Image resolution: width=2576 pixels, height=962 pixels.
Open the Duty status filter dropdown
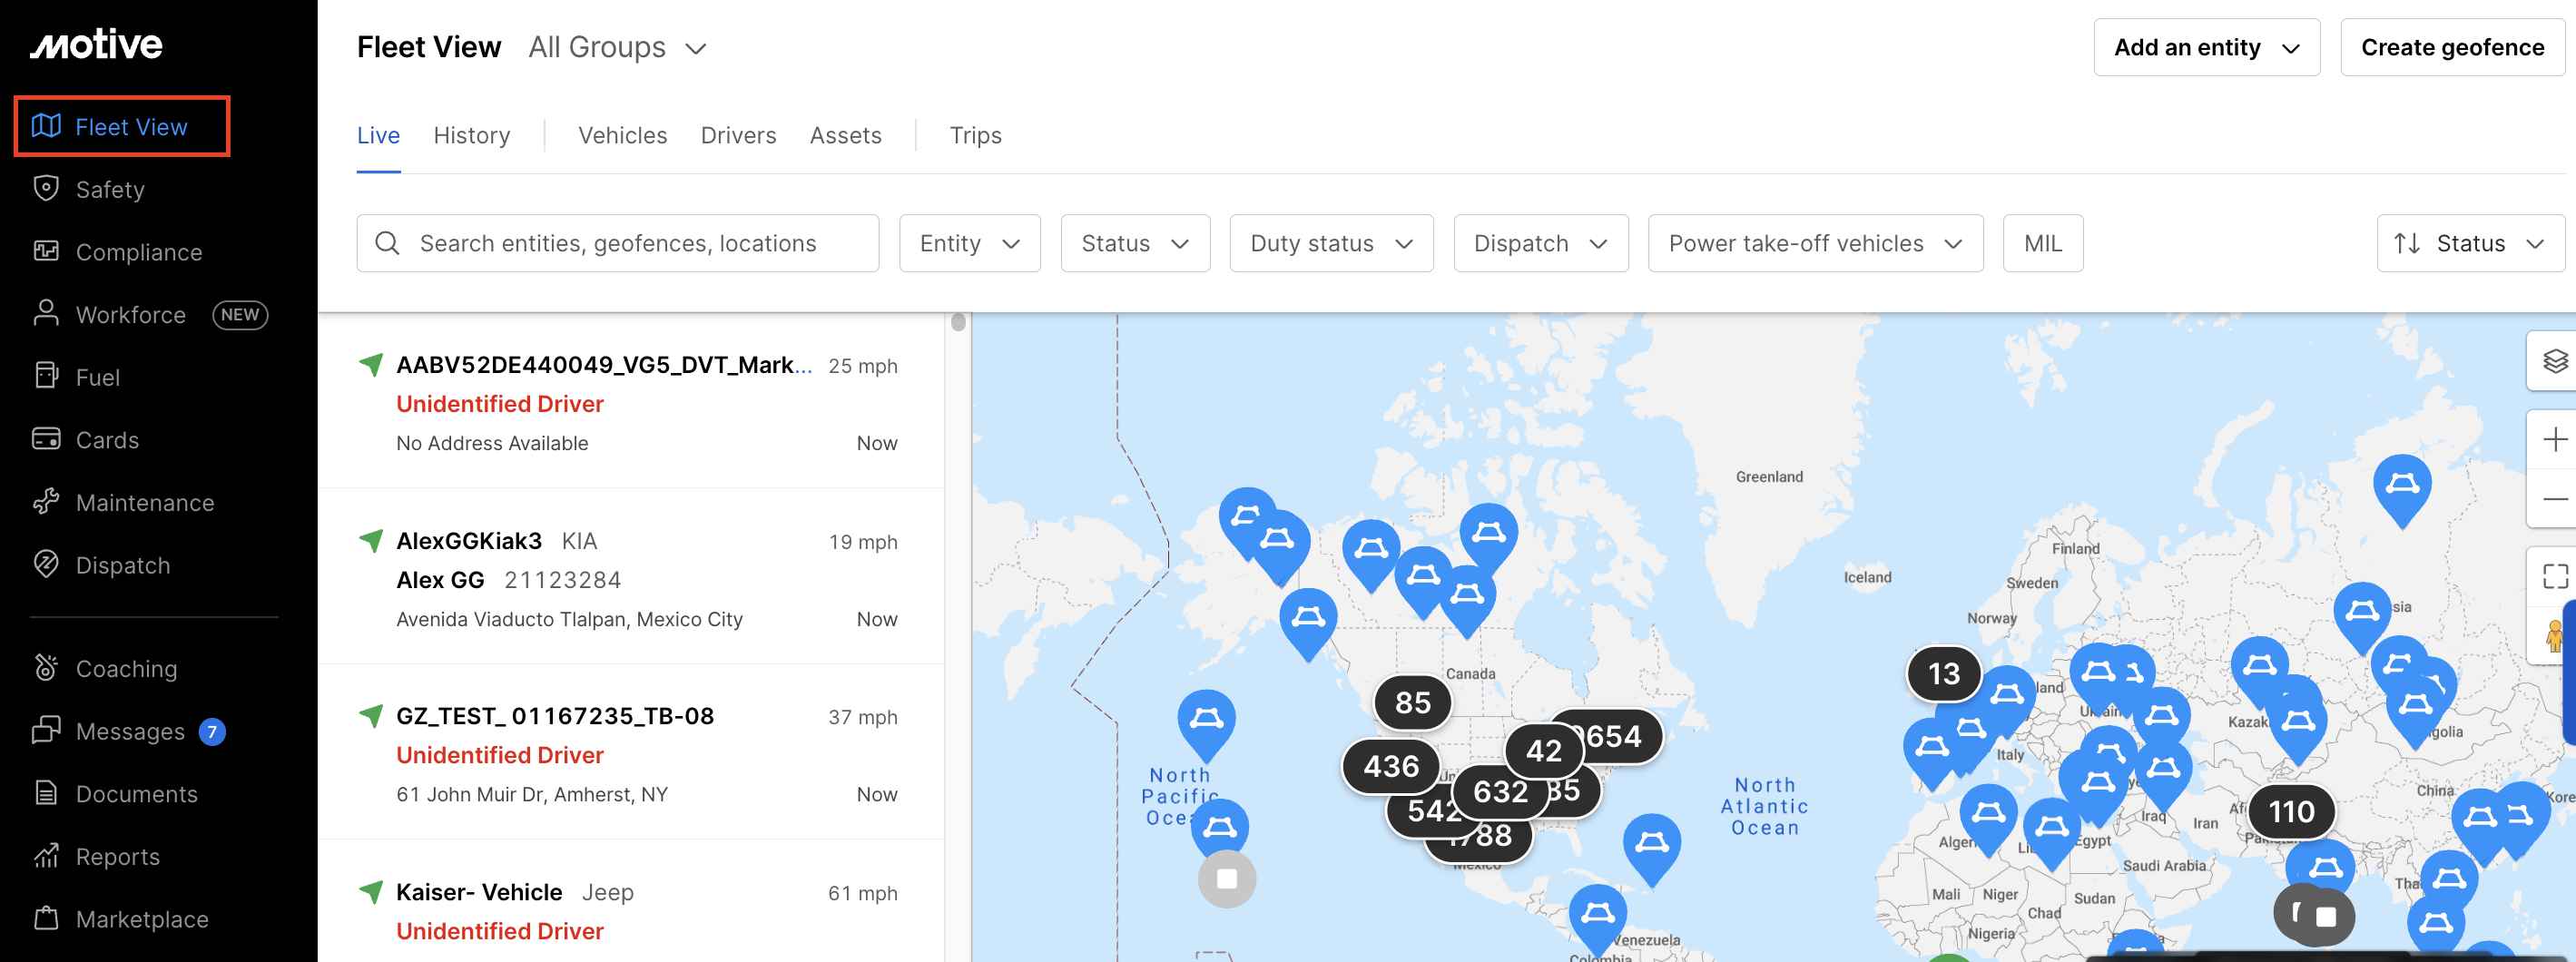click(x=1331, y=243)
